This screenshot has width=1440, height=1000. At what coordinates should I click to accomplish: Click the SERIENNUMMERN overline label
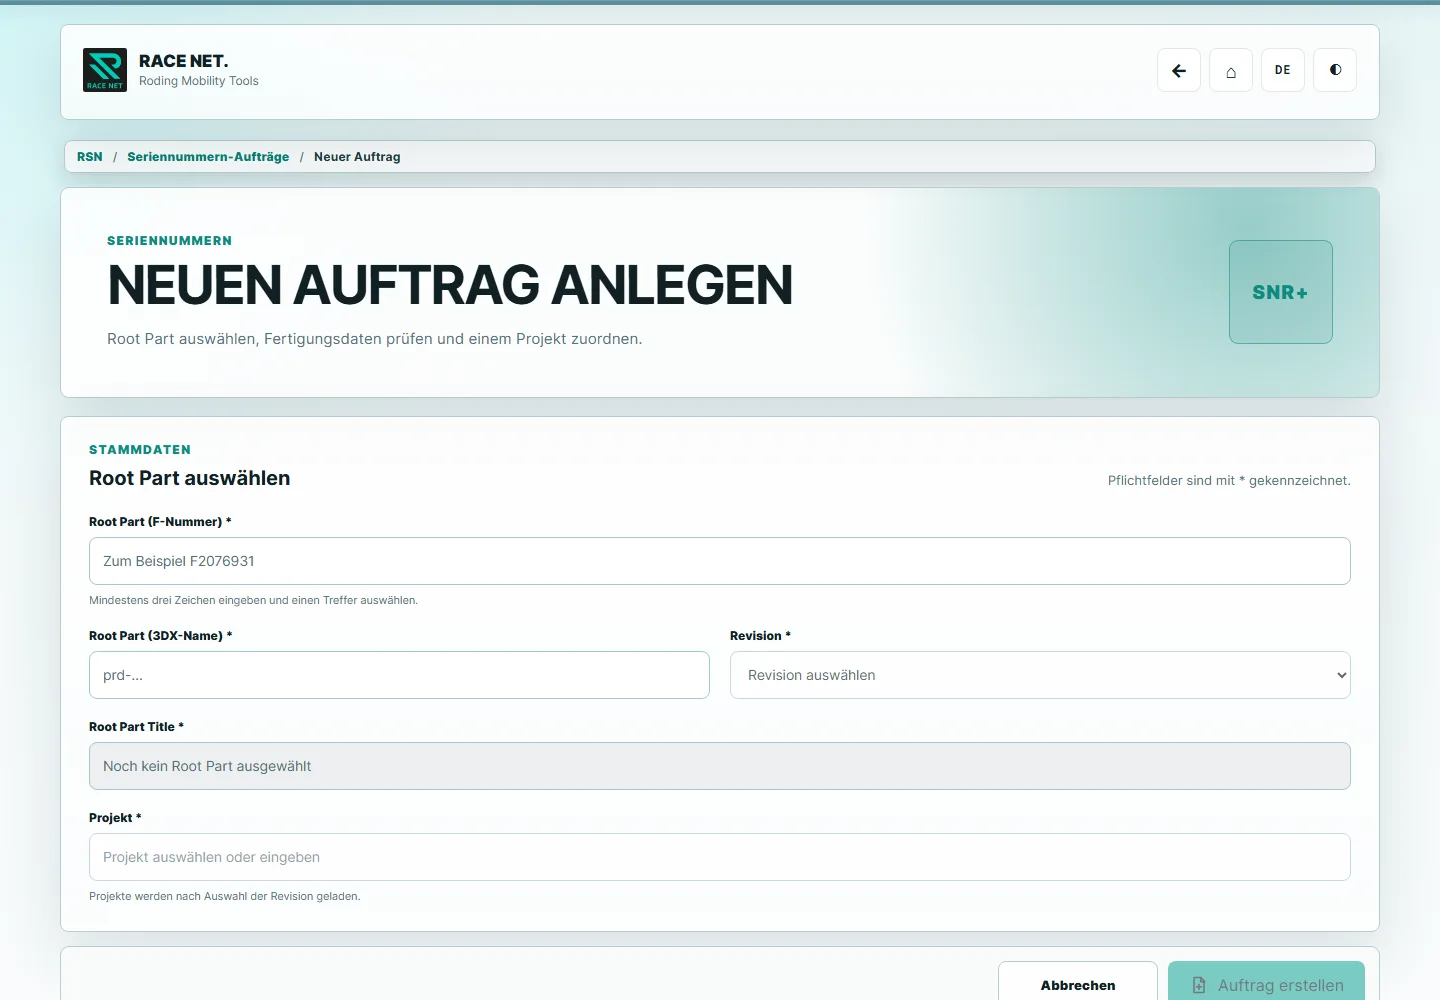tap(170, 241)
